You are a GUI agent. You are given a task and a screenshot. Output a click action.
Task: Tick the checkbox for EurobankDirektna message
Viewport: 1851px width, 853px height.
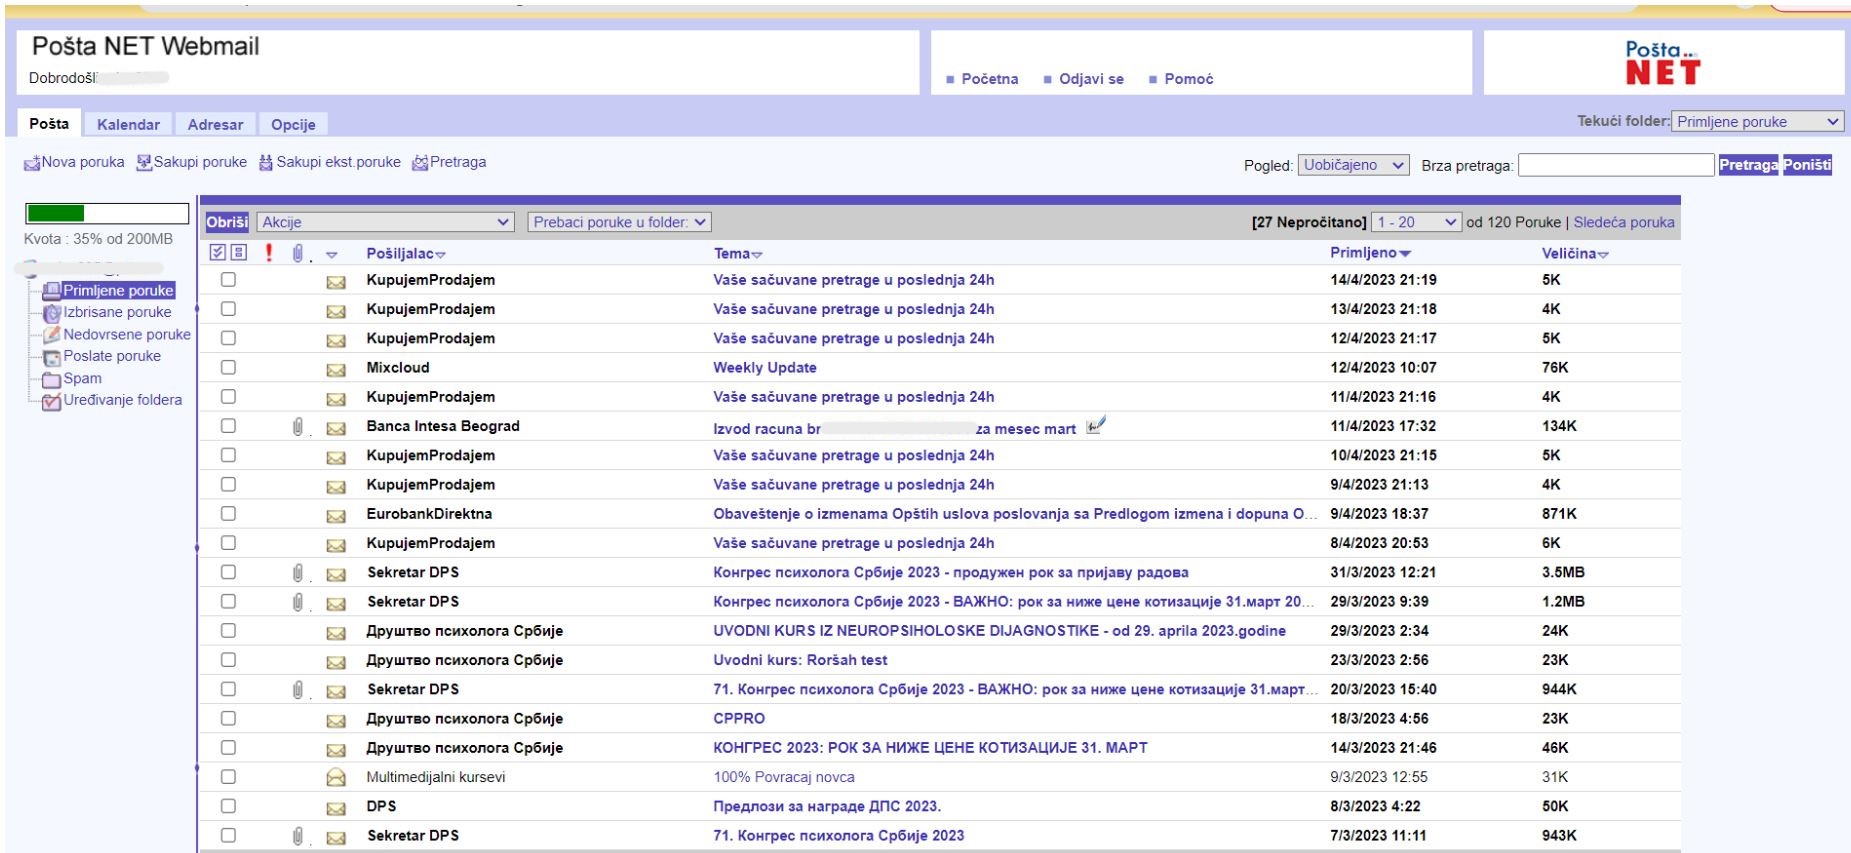[x=228, y=514]
